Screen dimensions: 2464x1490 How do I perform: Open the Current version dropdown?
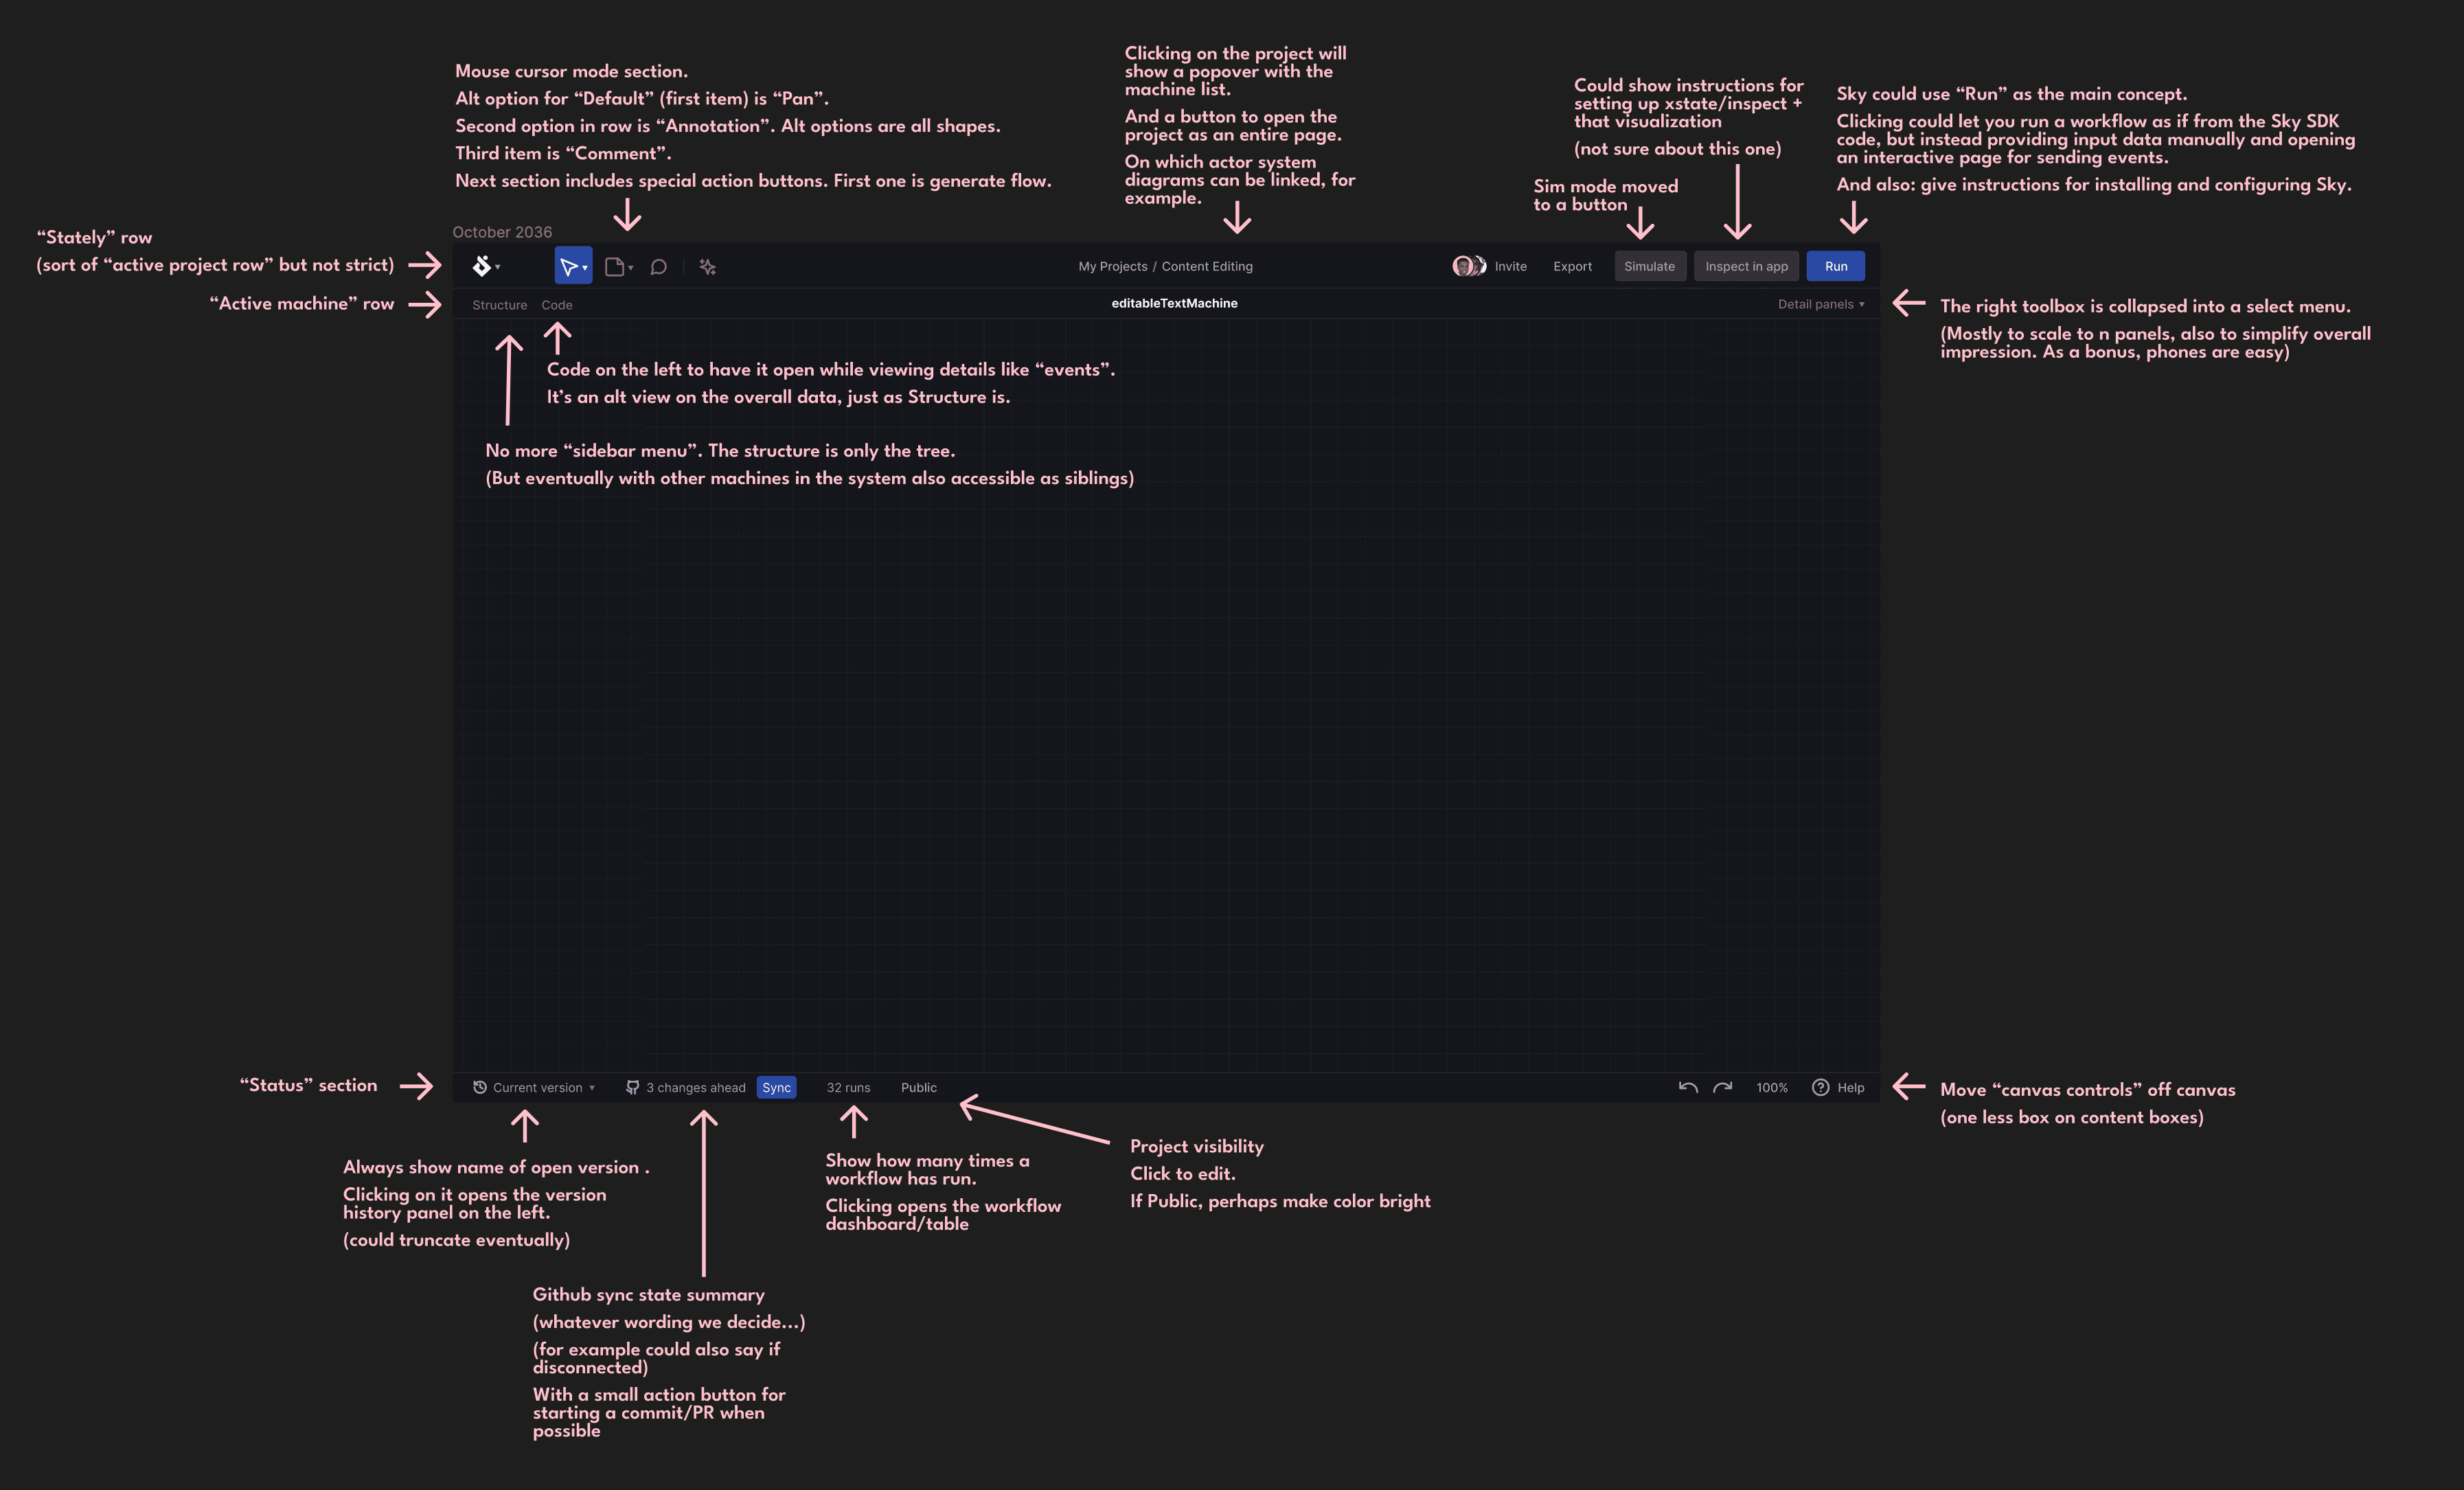(544, 1088)
